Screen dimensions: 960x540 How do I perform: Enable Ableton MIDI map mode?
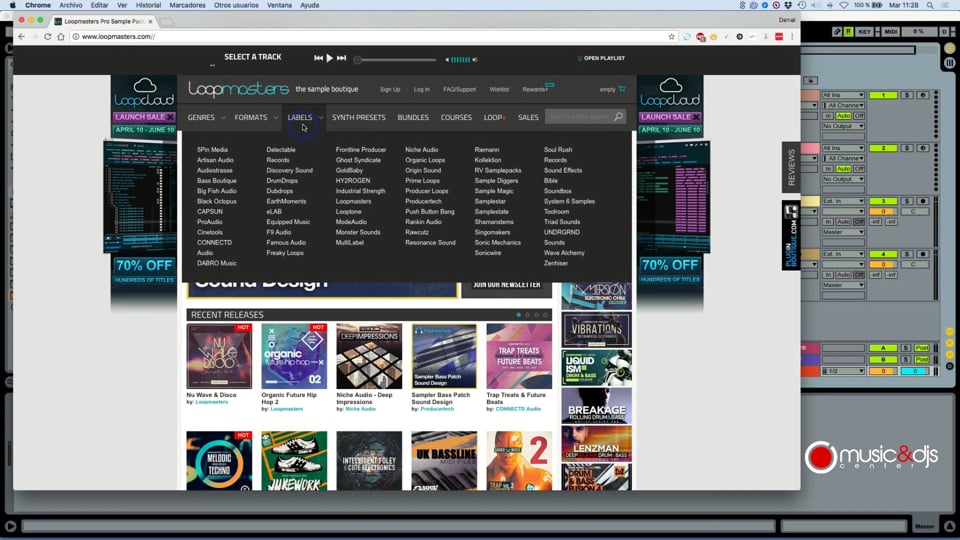891,31
